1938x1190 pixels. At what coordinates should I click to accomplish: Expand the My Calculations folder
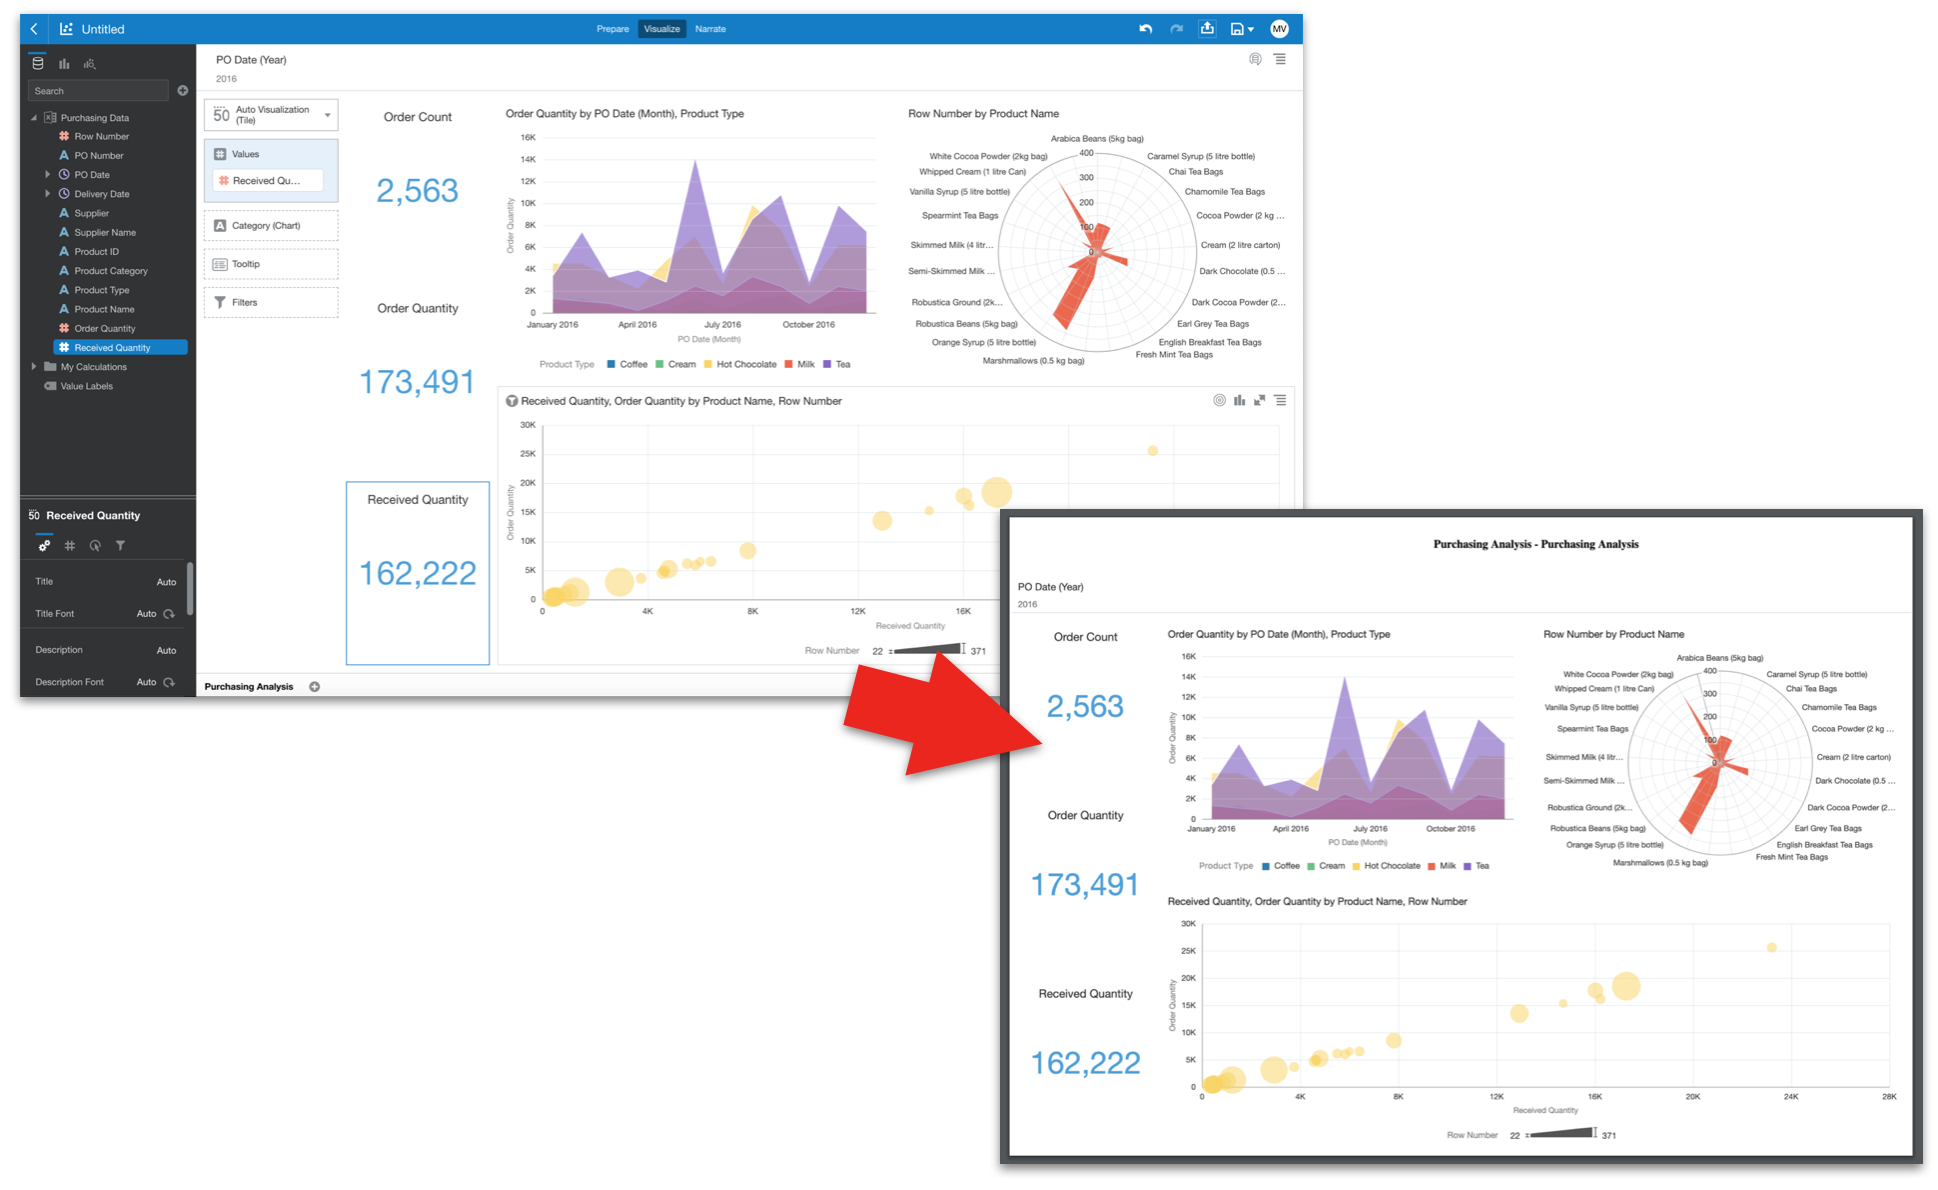(x=34, y=367)
